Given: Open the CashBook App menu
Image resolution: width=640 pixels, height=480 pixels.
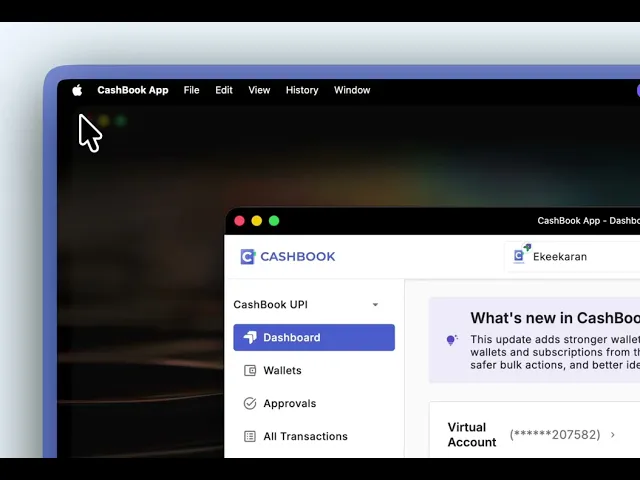Looking at the screenshot, I should point(133,90).
